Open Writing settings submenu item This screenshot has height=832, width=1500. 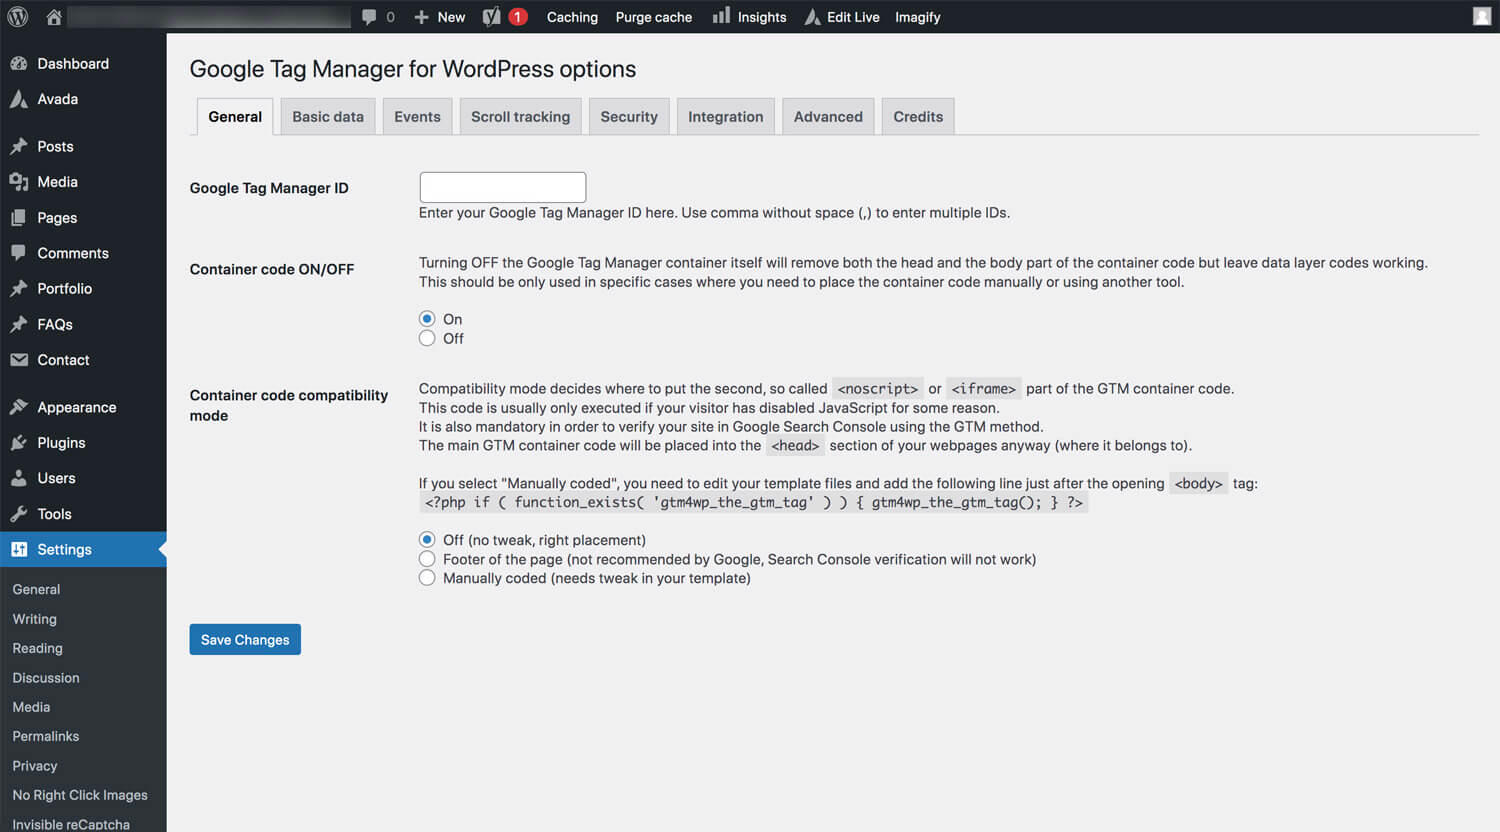pyautogui.click(x=34, y=619)
